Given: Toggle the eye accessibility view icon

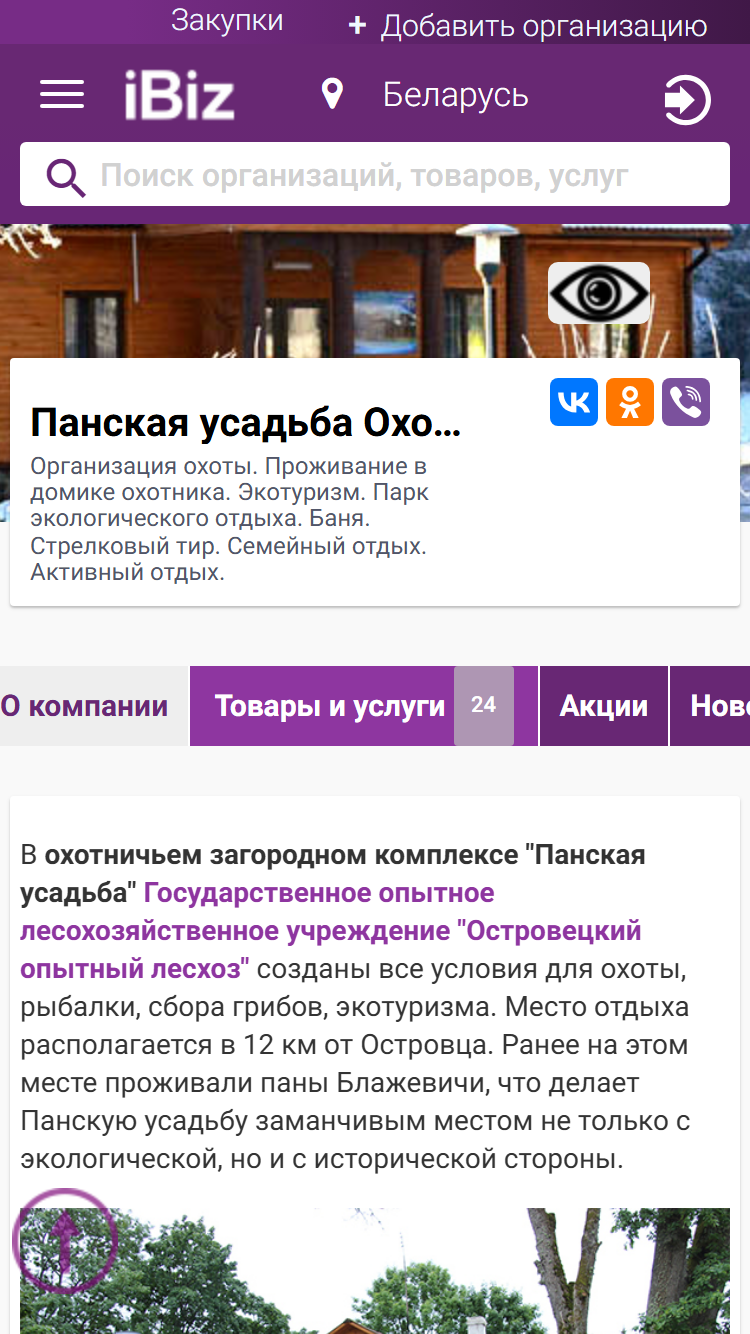Looking at the screenshot, I should tap(599, 293).
